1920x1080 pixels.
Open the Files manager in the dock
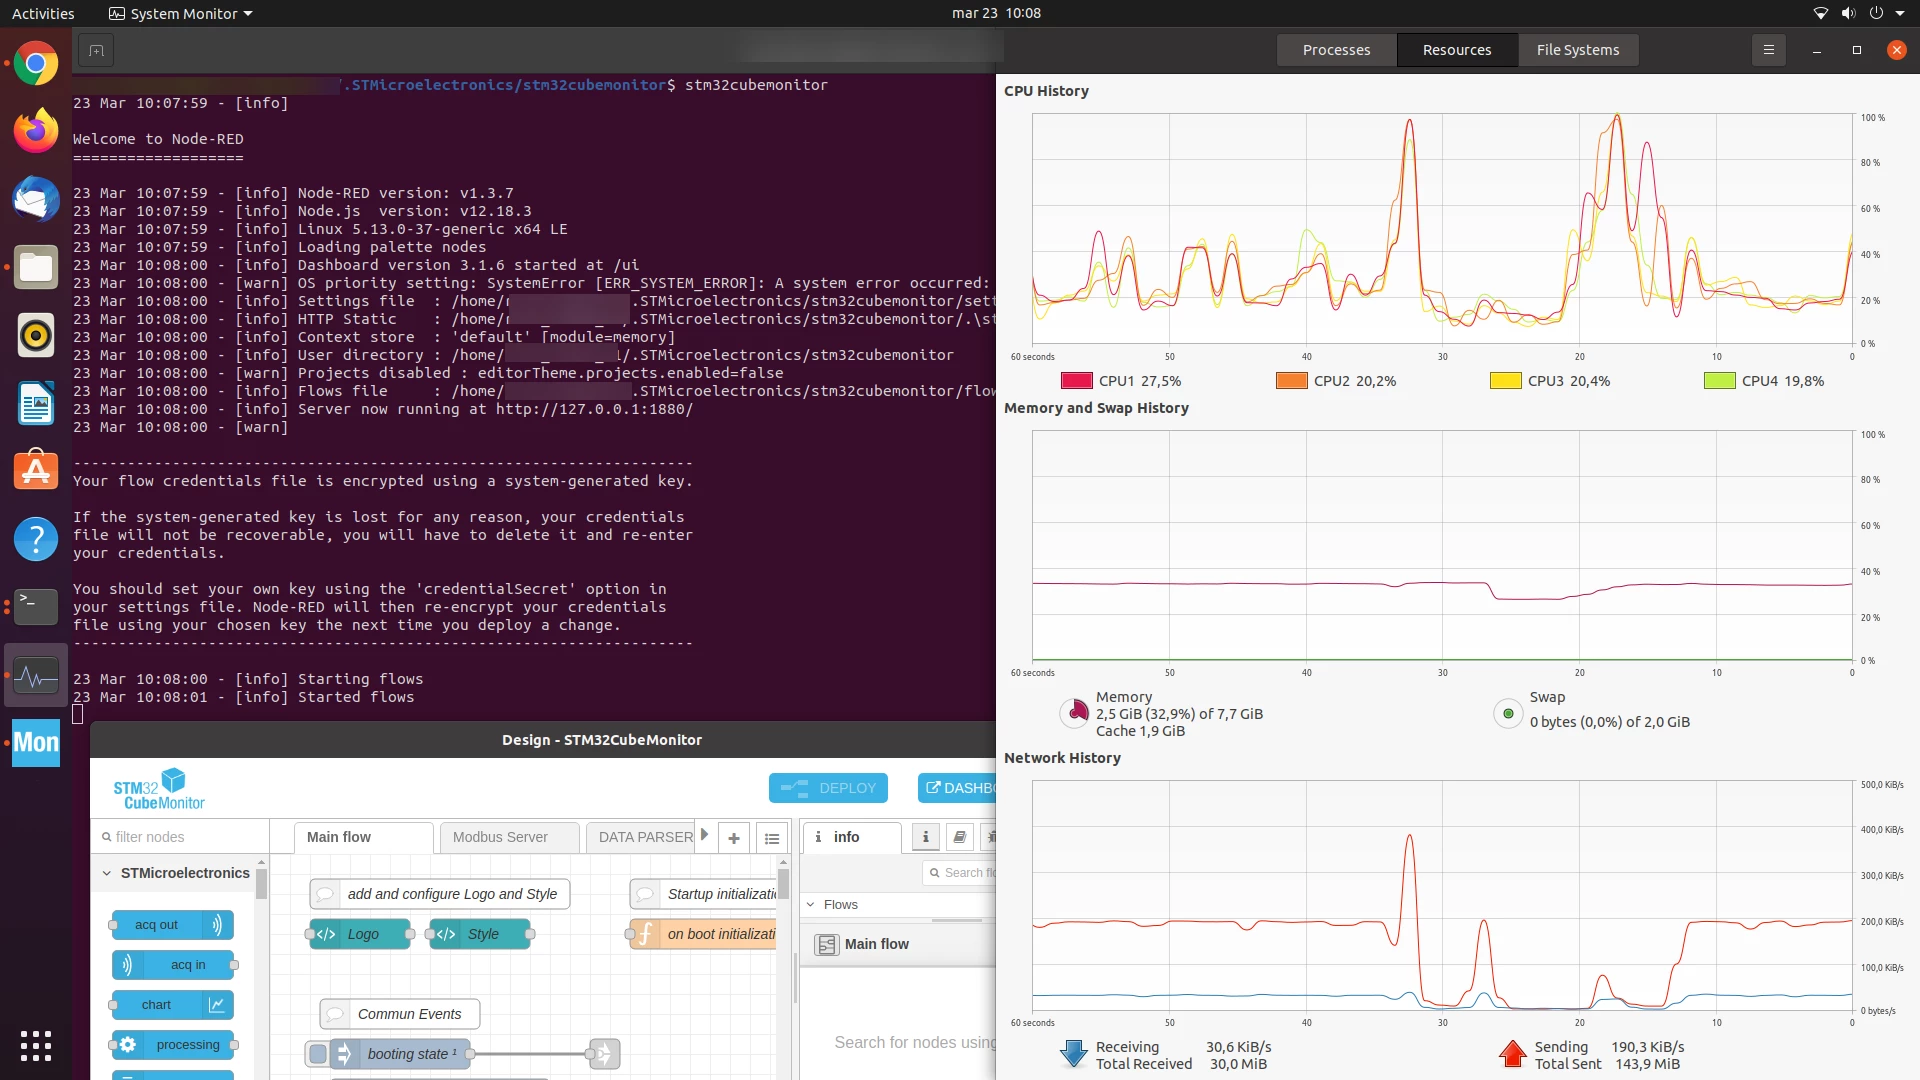tap(36, 267)
